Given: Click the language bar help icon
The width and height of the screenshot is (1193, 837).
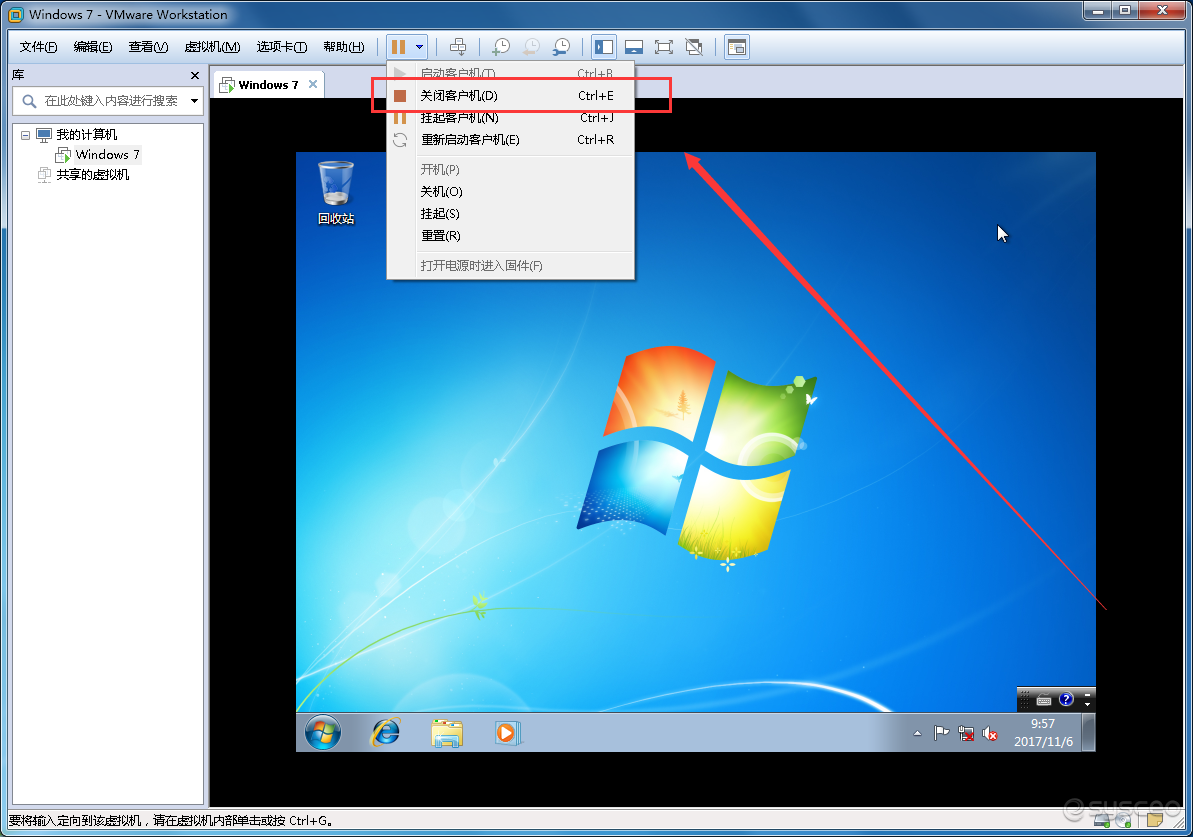Looking at the screenshot, I should point(1066,699).
